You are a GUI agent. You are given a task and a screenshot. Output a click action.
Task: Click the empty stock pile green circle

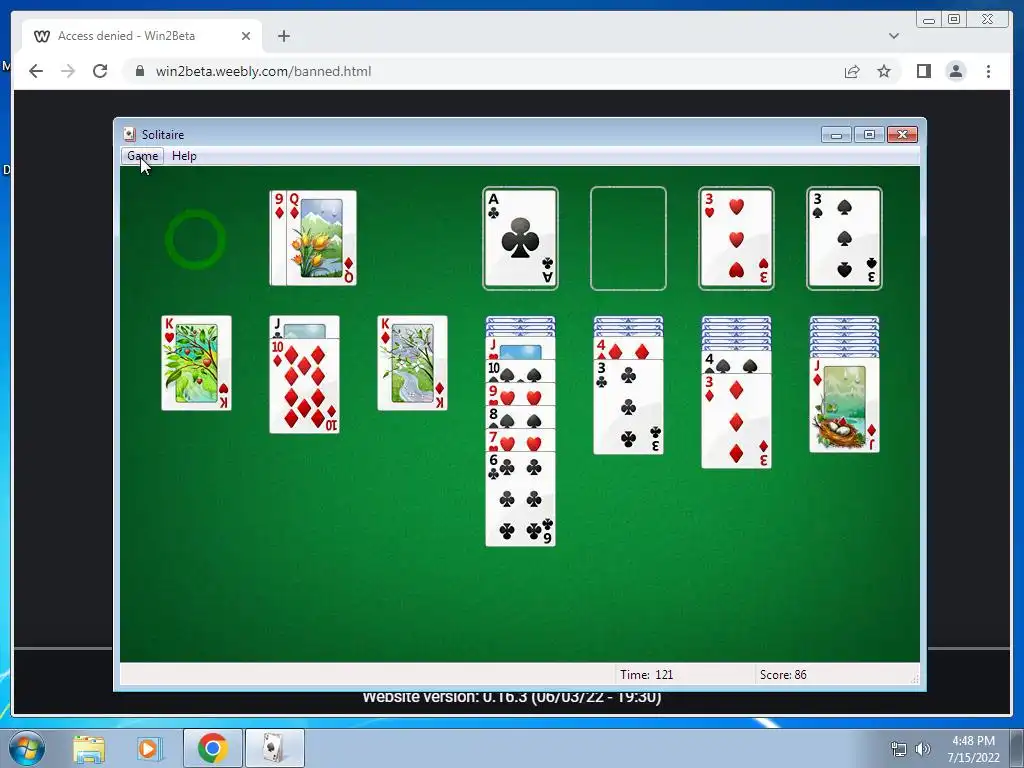point(195,239)
